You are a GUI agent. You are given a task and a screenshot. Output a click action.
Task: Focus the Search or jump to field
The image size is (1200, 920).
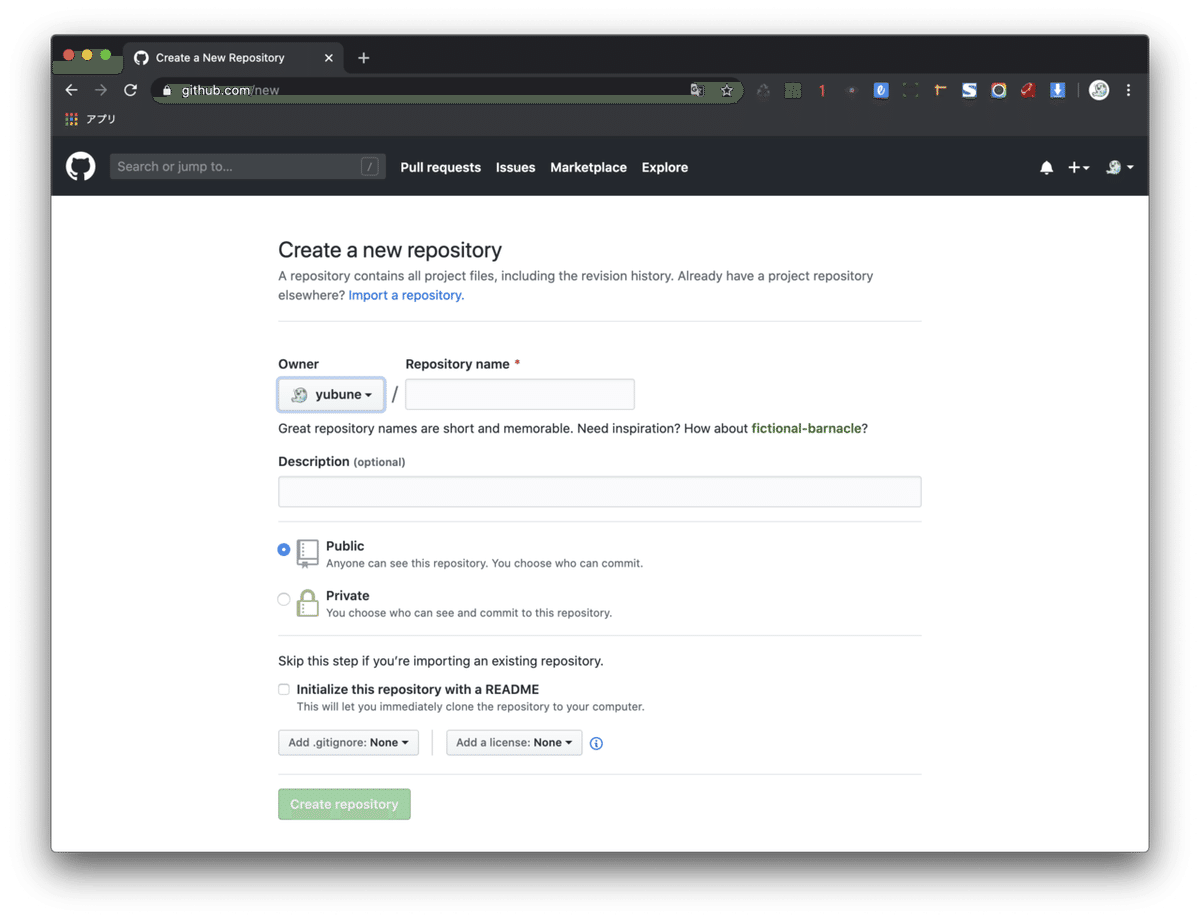point(247,167)
